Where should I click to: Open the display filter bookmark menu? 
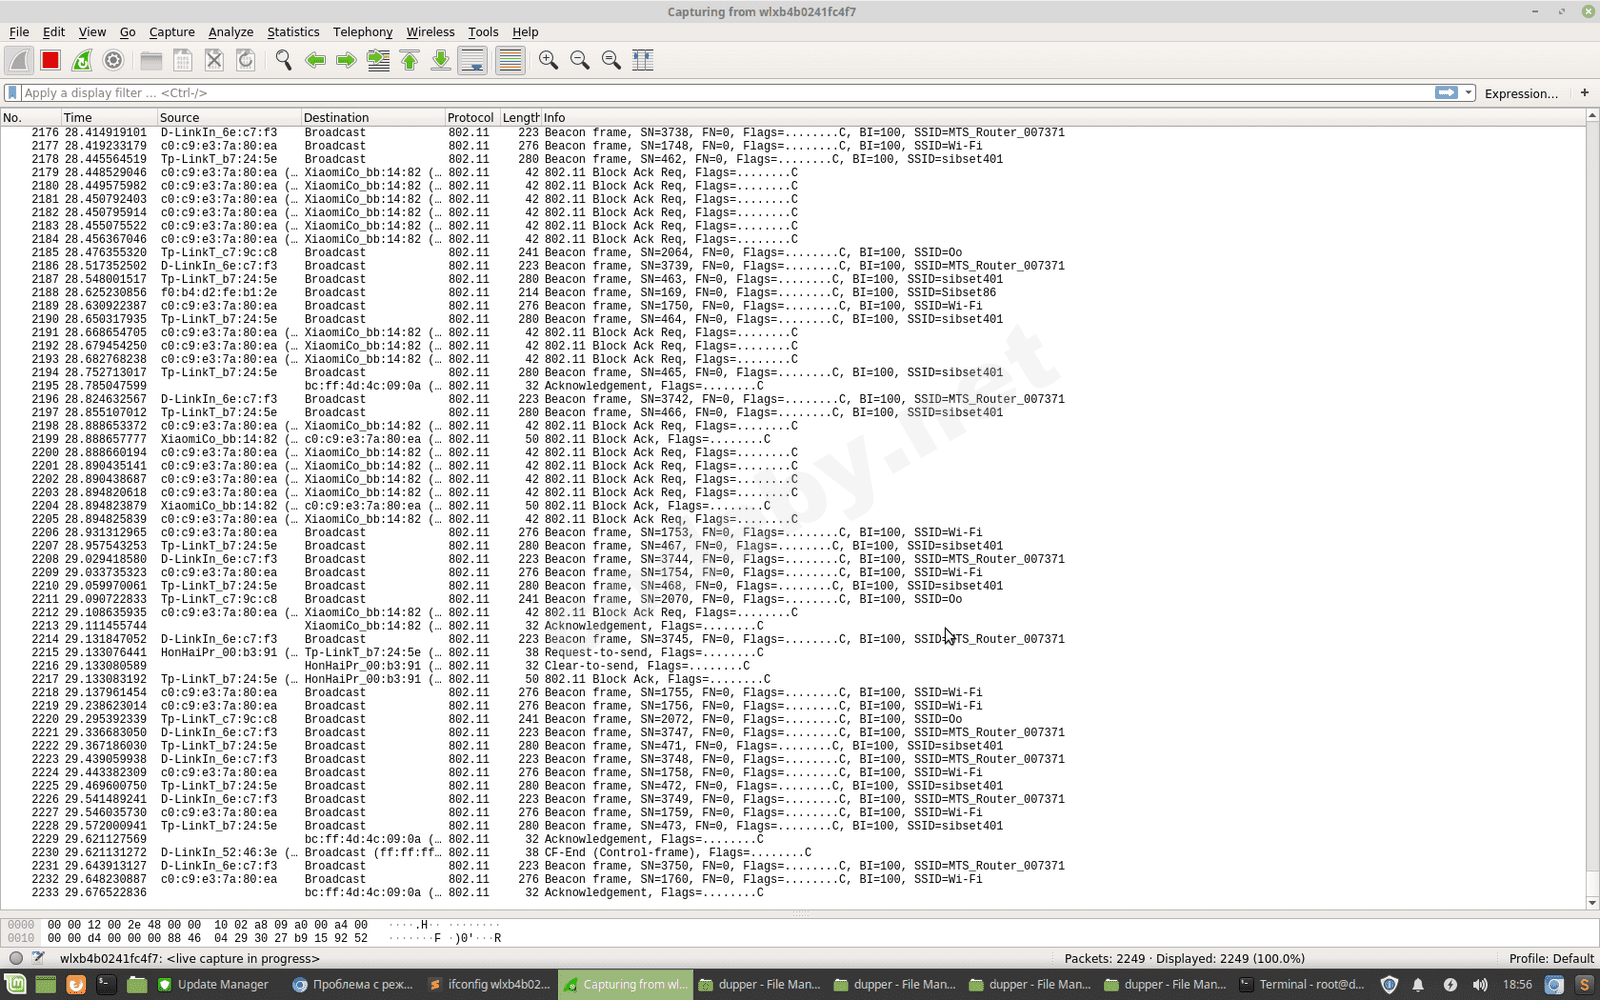pyautogui.click(x=12, y=93)
